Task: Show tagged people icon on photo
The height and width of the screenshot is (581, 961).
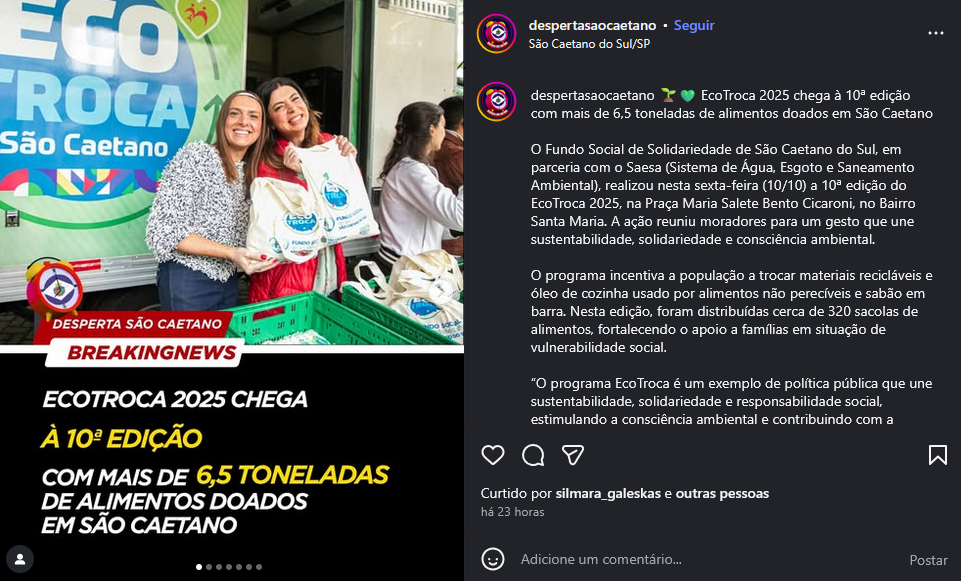Action: click(20, 559)
